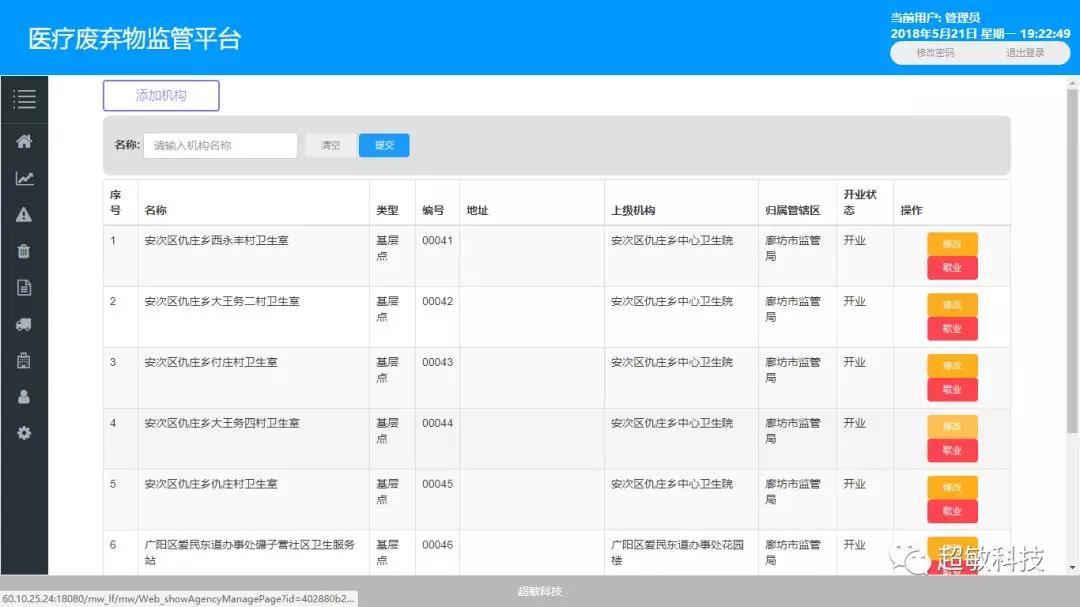The width and height of the screenshot is (1080, 607).
Task: Click 歇业 for 安次区仇庄乡大王务二村卫生室
Action: (952, 329)
